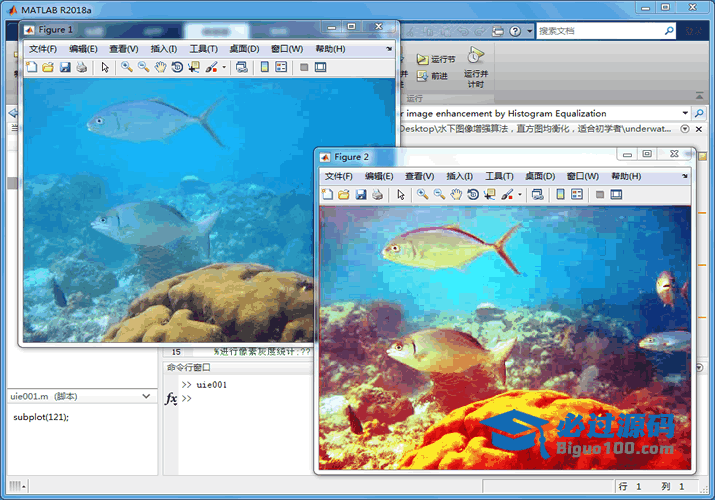Toggle Insert Legend in Figure 2 toolbar
715x500 pixels.
pos(577,194)
